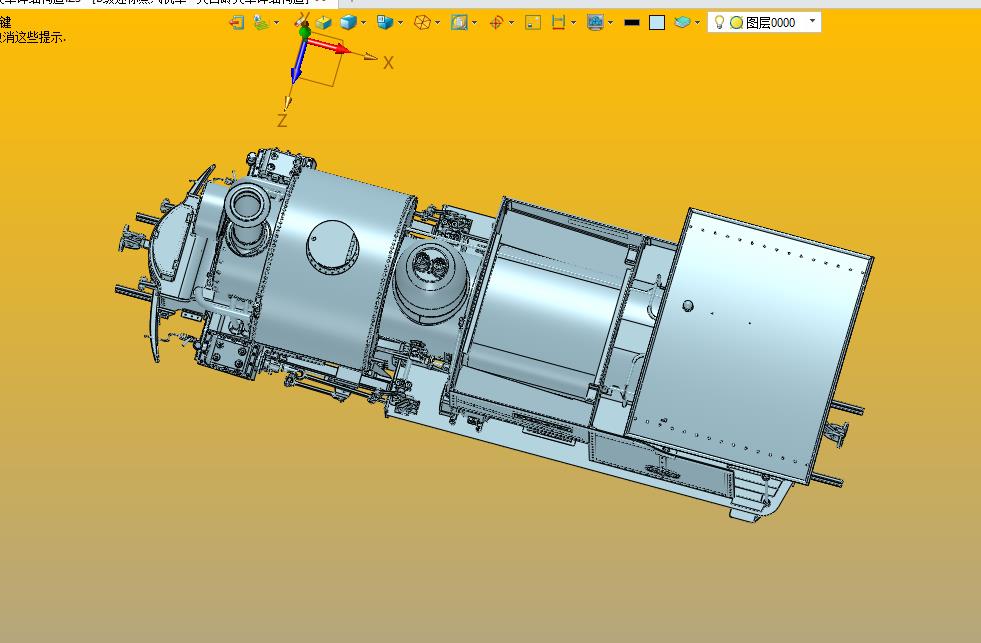Click the yellow square frame icon
The width and height of the screenshot is (981, 643).
pos(533,23)
